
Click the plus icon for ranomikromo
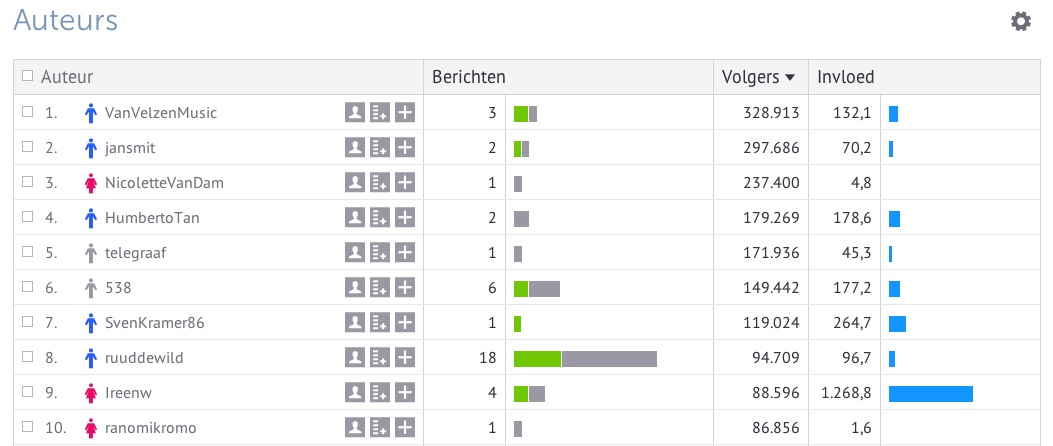pyautogui.click(x=404, y=428)
